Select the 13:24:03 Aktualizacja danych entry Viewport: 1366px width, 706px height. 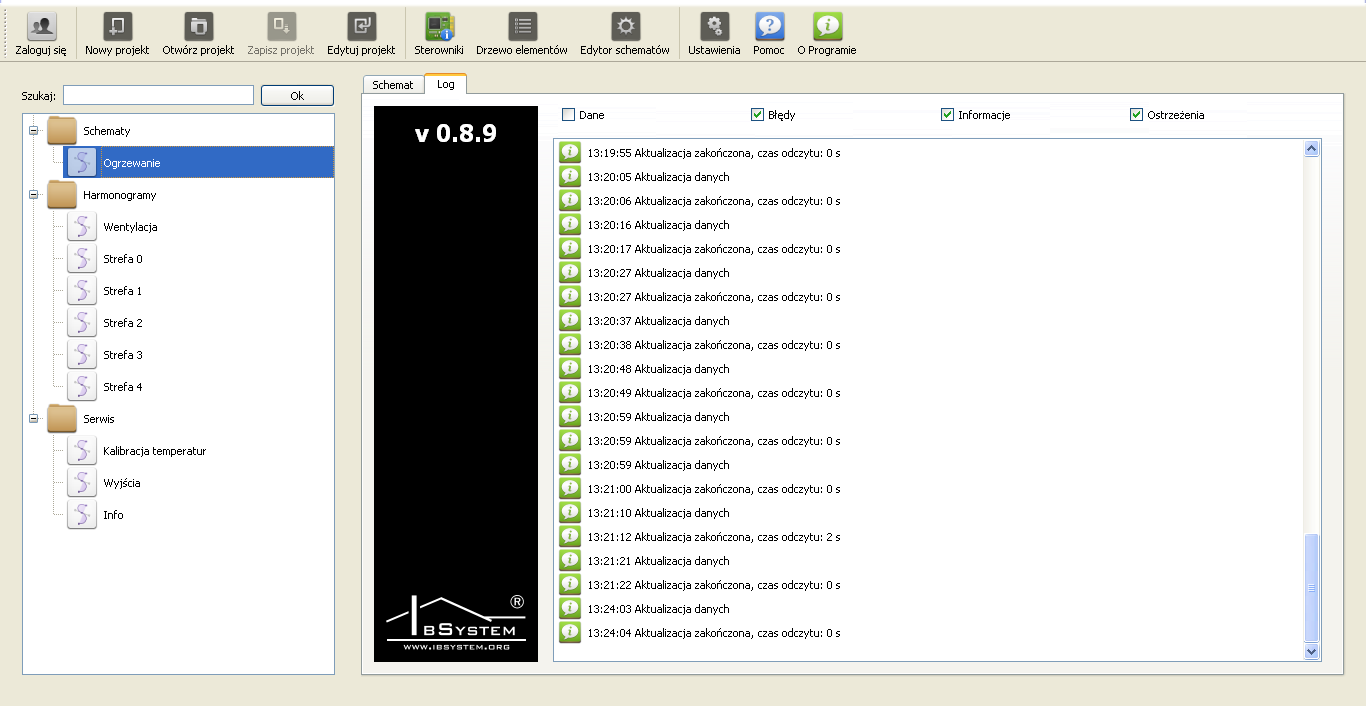(x=659, y=609)
